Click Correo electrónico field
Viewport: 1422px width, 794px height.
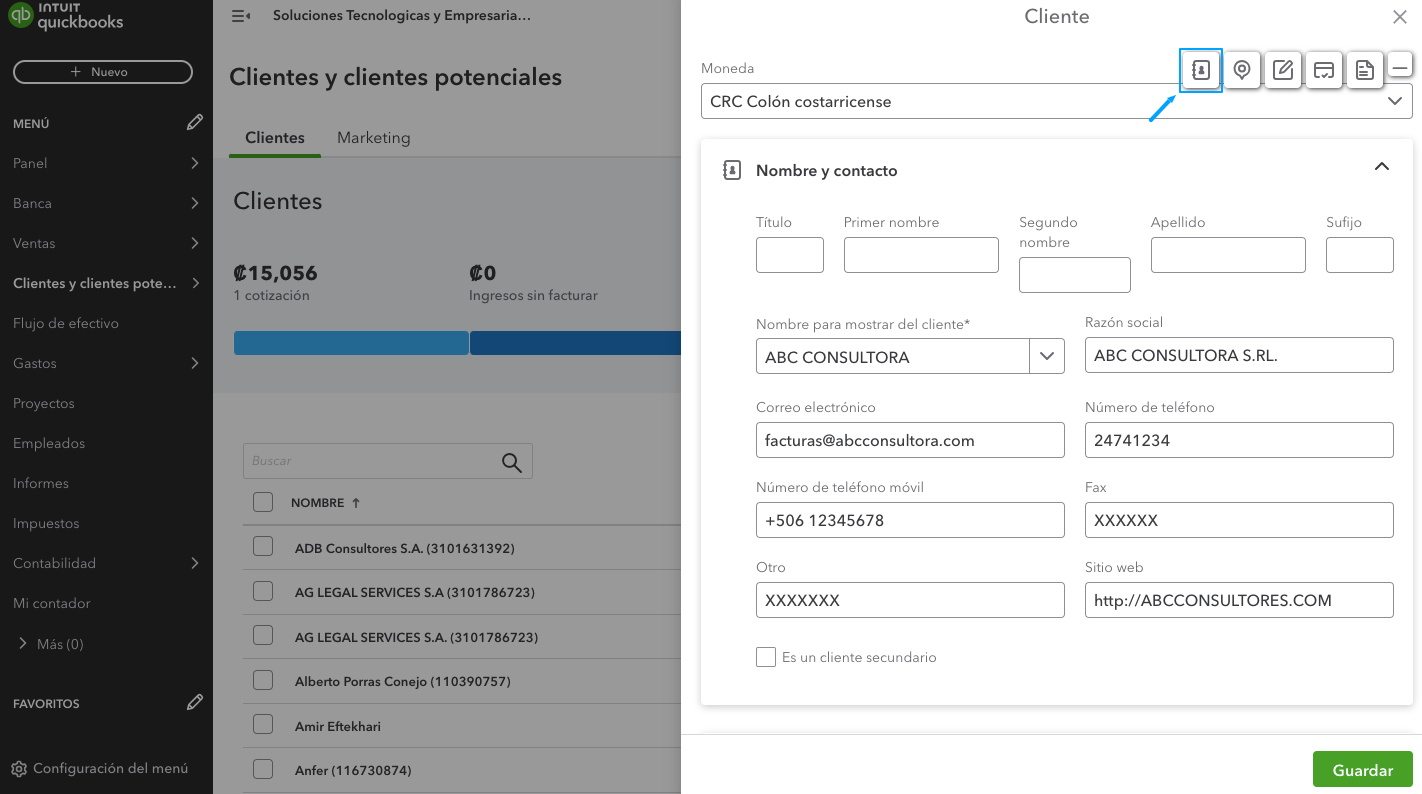pyautogui.click(x=910, y=440)
